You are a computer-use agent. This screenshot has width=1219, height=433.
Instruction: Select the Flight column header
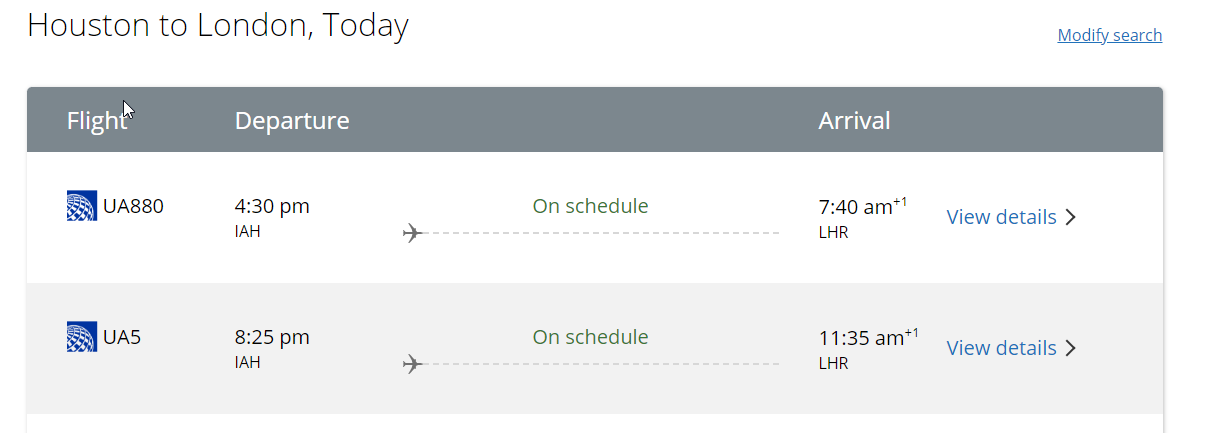[x=97, y=121]
